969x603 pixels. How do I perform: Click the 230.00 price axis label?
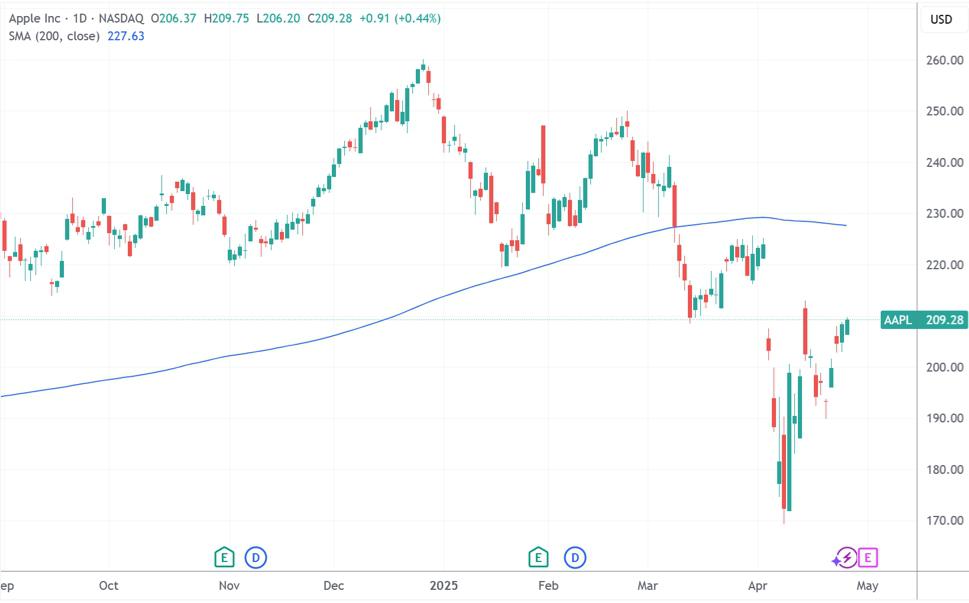click(x=945, y=214)
